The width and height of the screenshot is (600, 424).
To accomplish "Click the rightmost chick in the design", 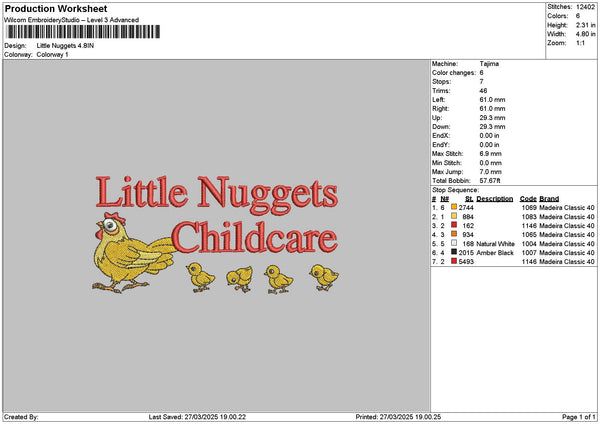I will tap(324, 277).
